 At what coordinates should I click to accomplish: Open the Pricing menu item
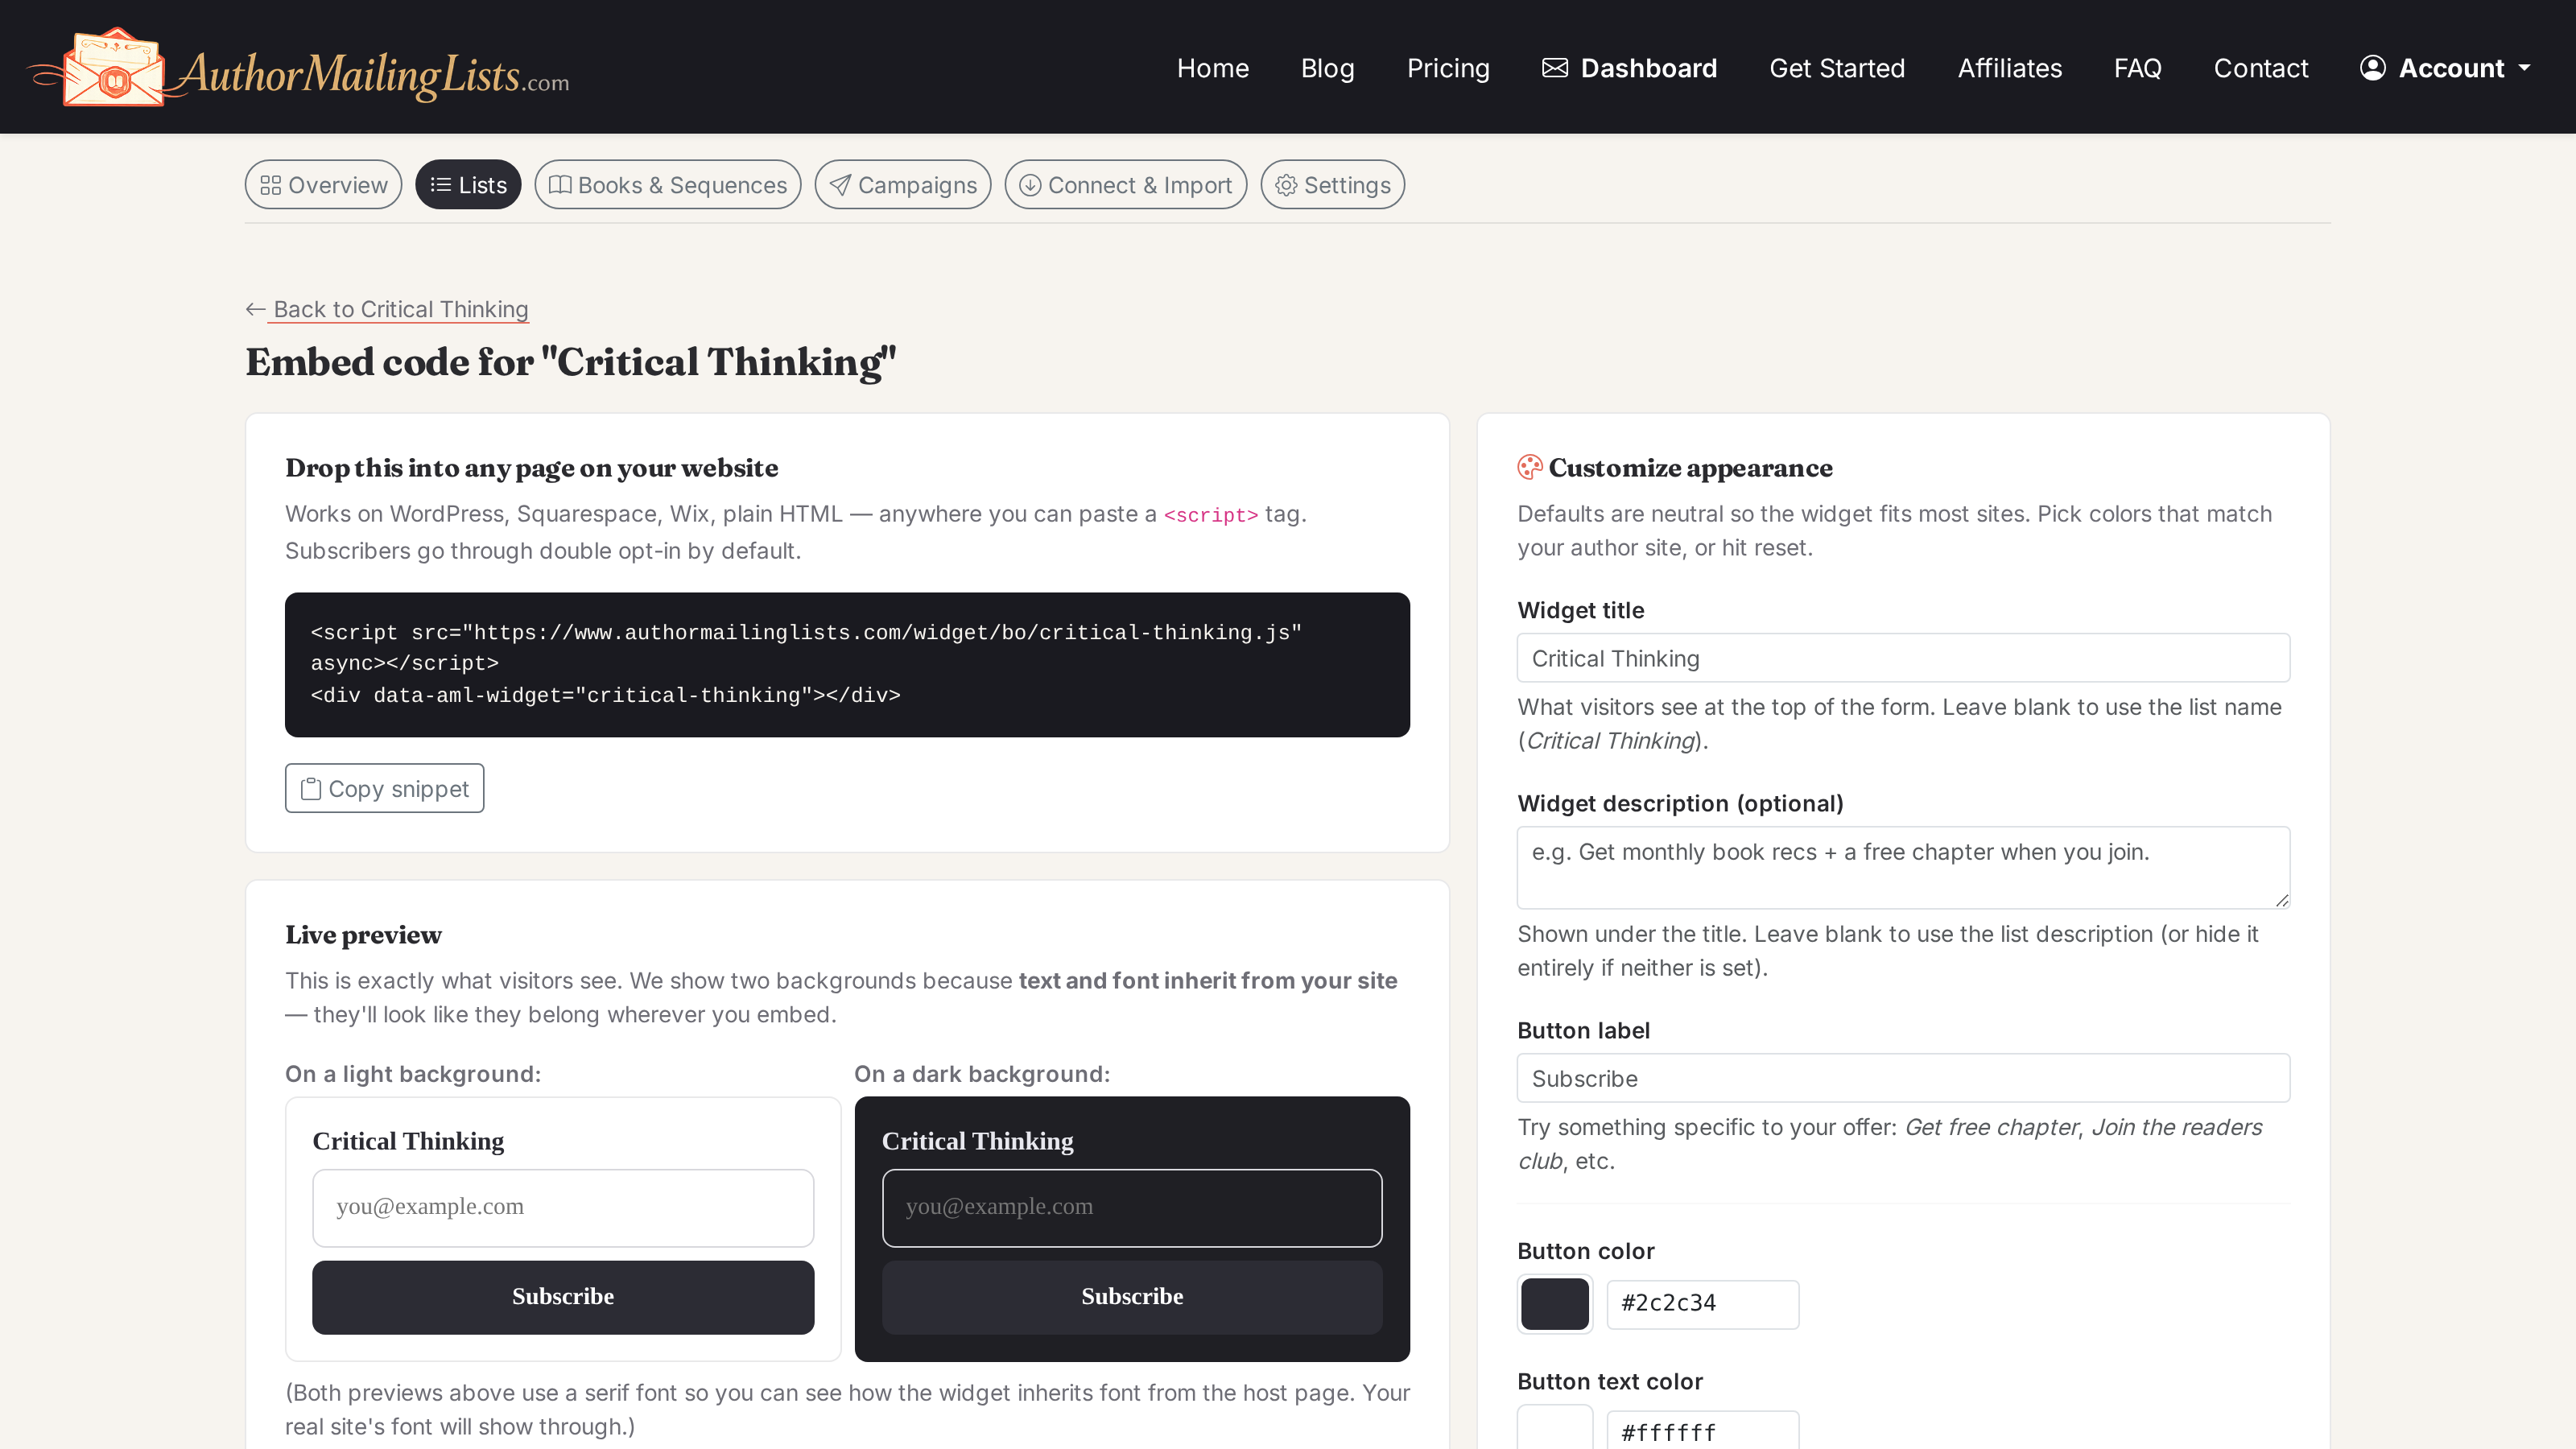click(1448, 68)
